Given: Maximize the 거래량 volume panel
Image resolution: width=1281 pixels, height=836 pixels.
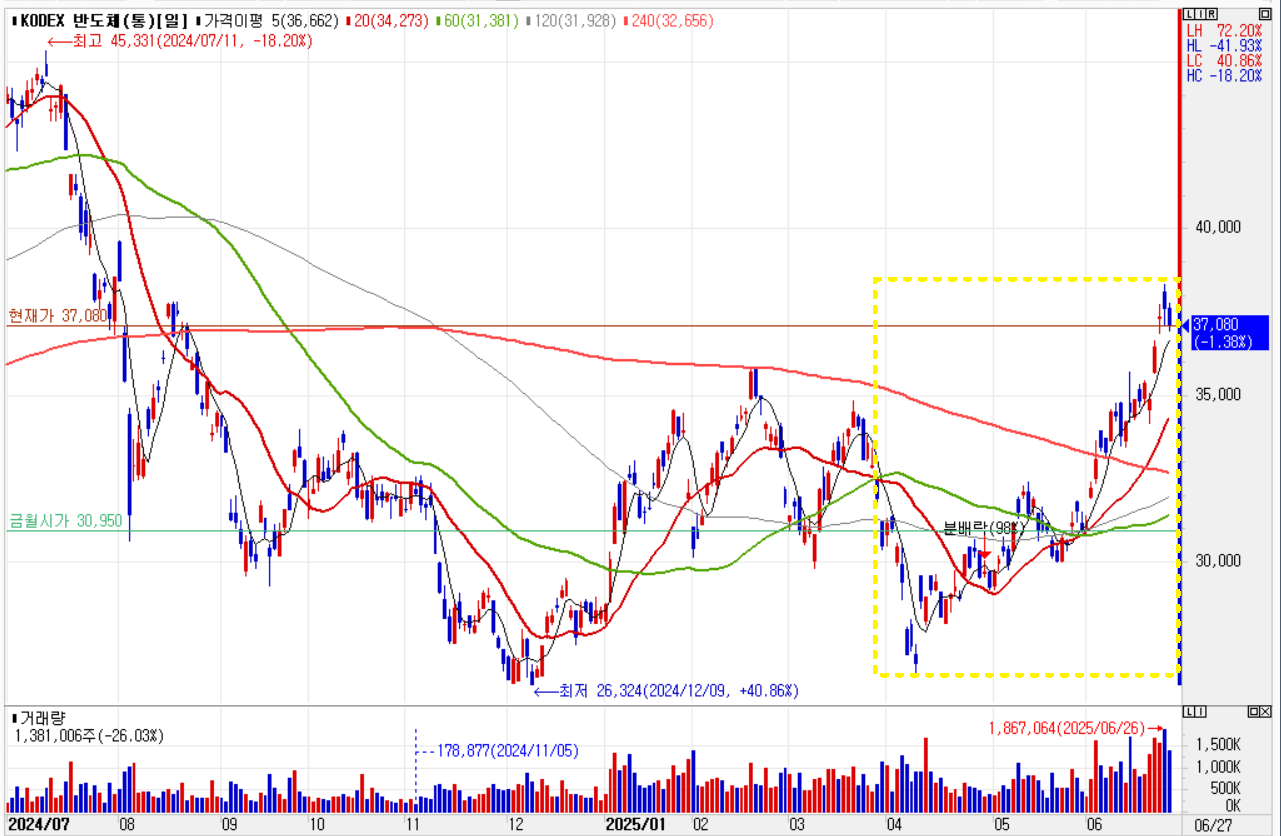Looking at the screenshot, I should pos(1253,711).
